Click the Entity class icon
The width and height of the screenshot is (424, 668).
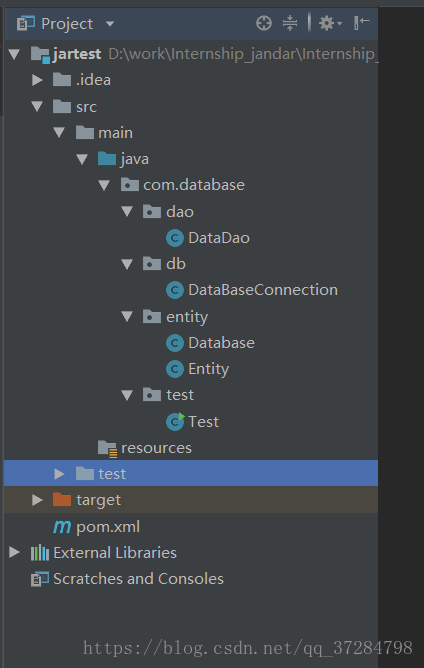pyautogui.click(x=175, y=369)
